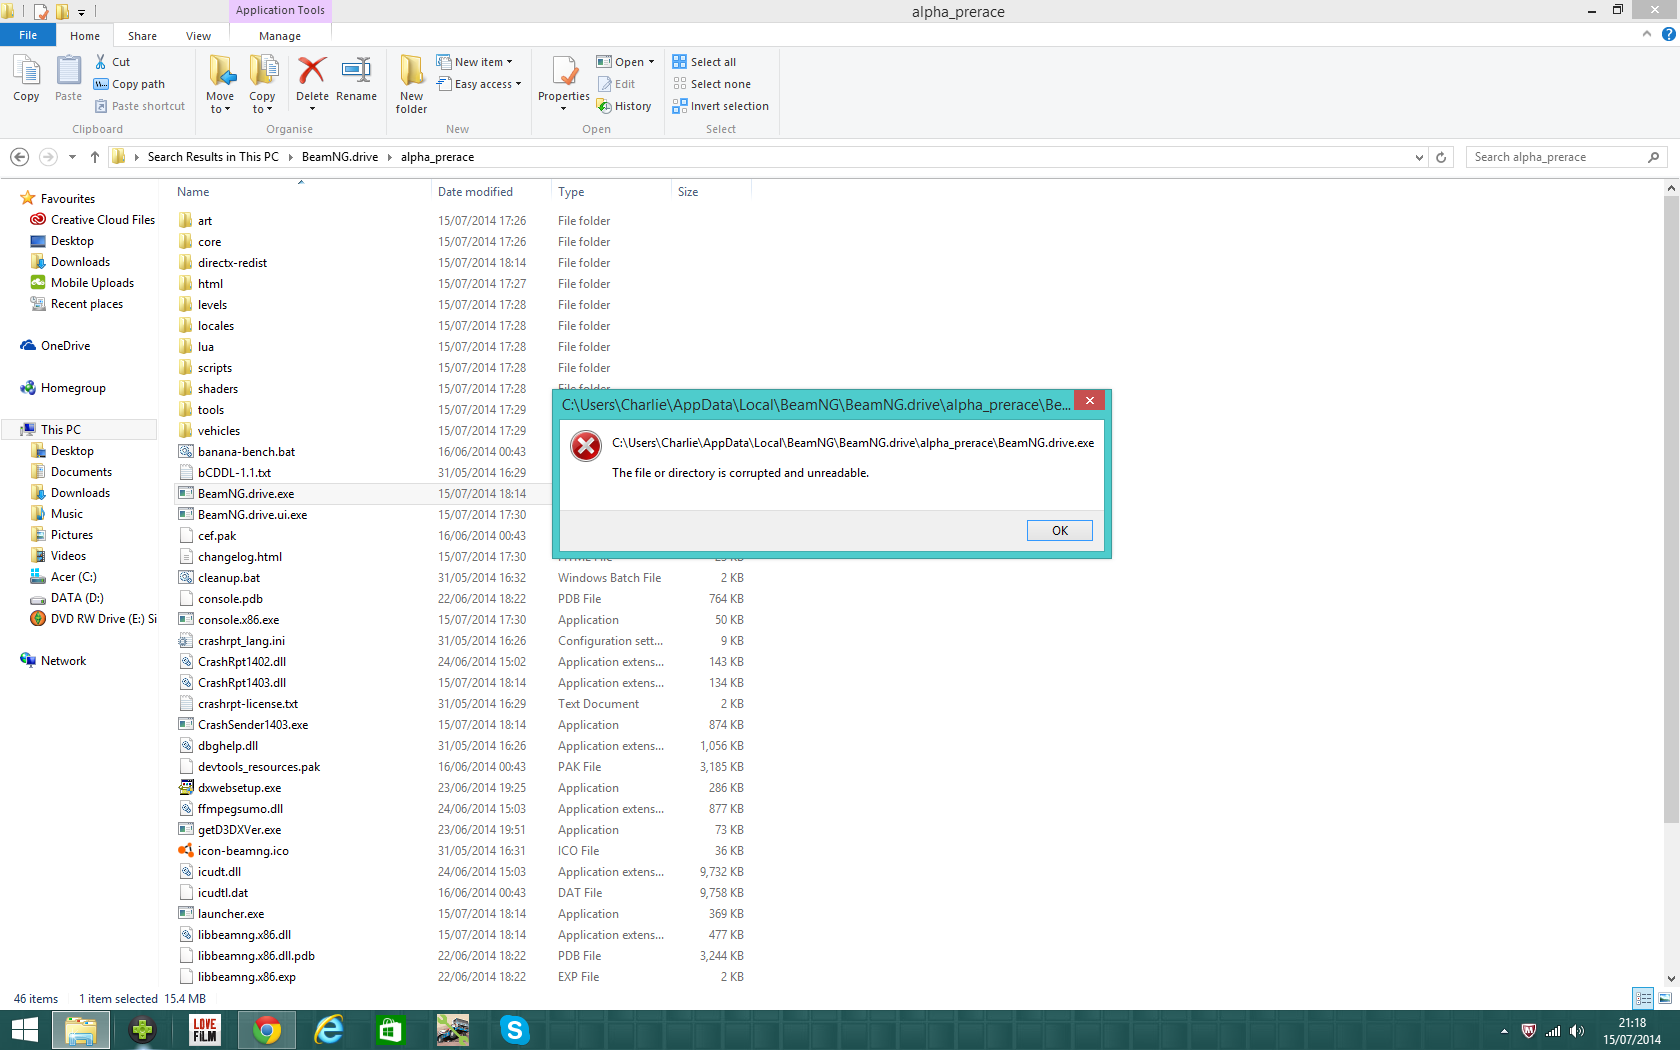Select the vehicles folder
1680x1050 pixels.
218,431
